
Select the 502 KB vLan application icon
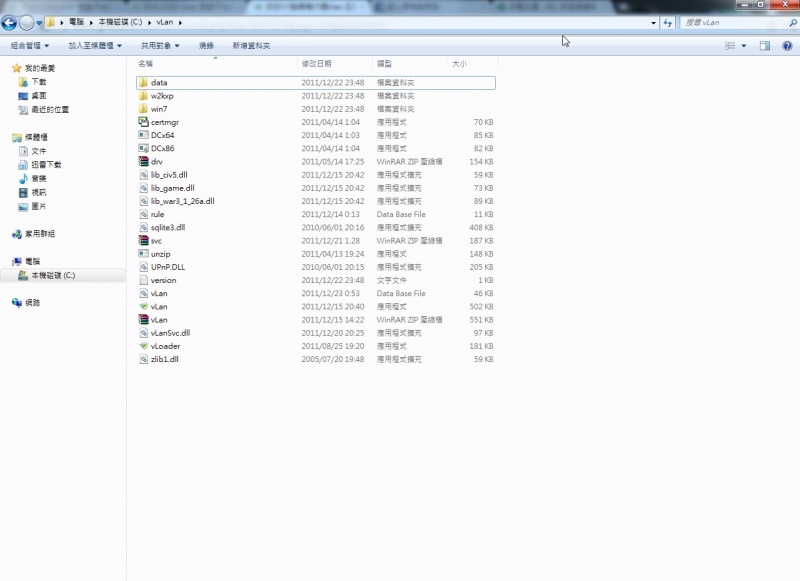pos(143,307)
